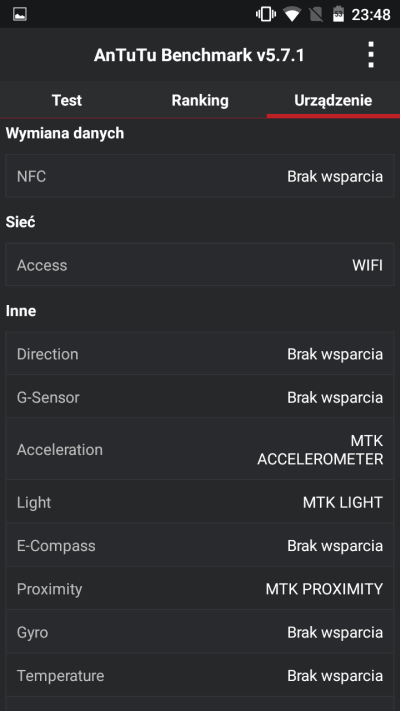
Task: Tap the image notification icon in status bar
Action: [20, 14]
